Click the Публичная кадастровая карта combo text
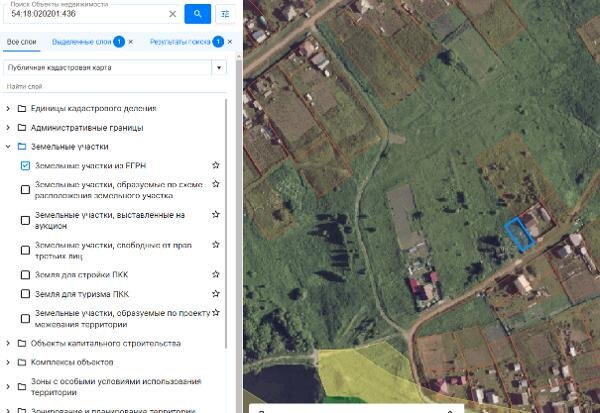 (60, 68)
